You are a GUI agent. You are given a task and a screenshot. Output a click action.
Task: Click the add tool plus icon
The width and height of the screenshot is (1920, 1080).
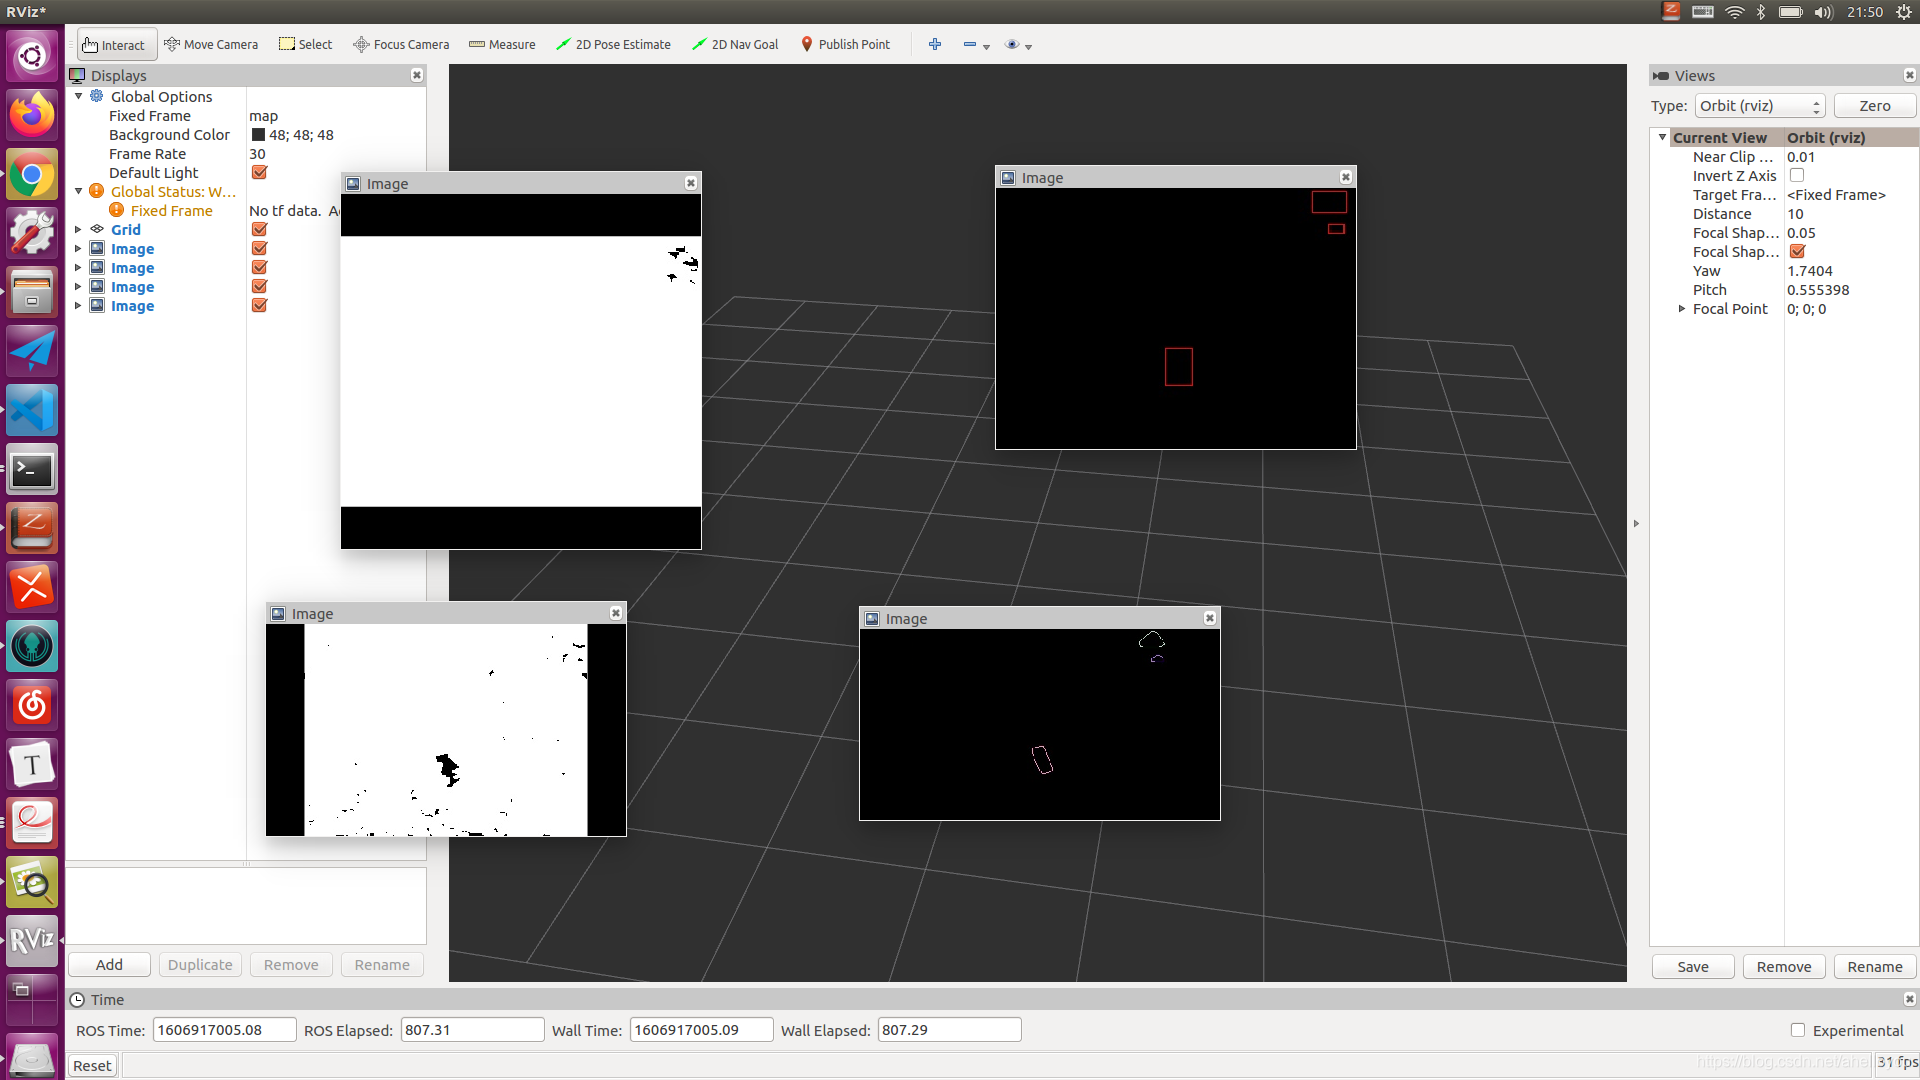(x=935, y=45)
